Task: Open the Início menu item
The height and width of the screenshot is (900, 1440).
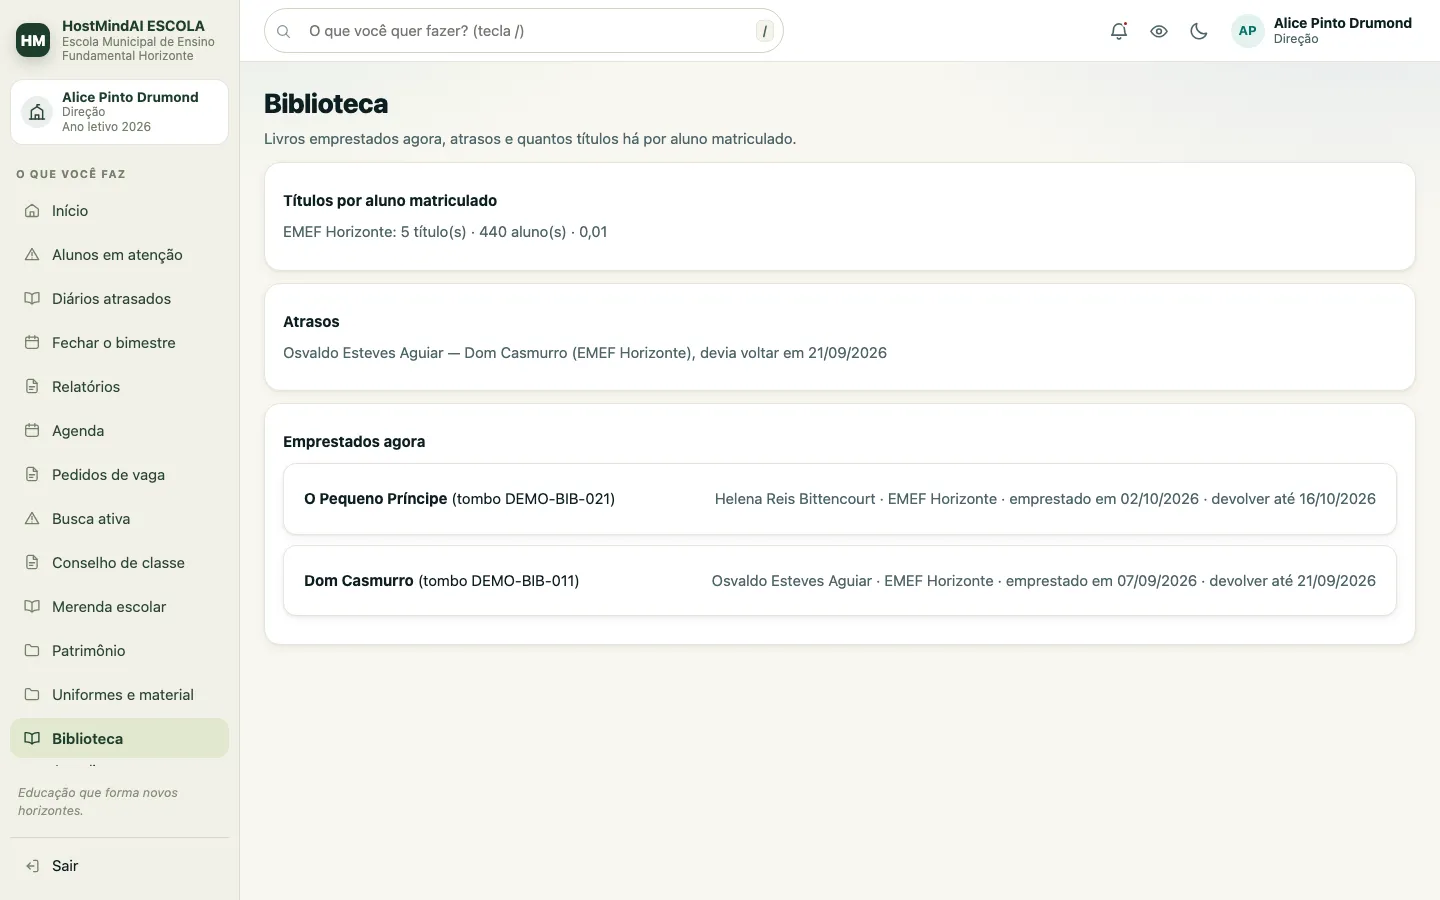Action: click(x=120, y=211)
